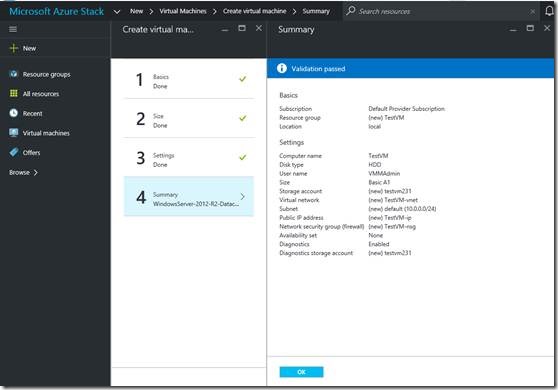558x390 pixels.
Task: Open Recent menu item
Action: [32, 114]
